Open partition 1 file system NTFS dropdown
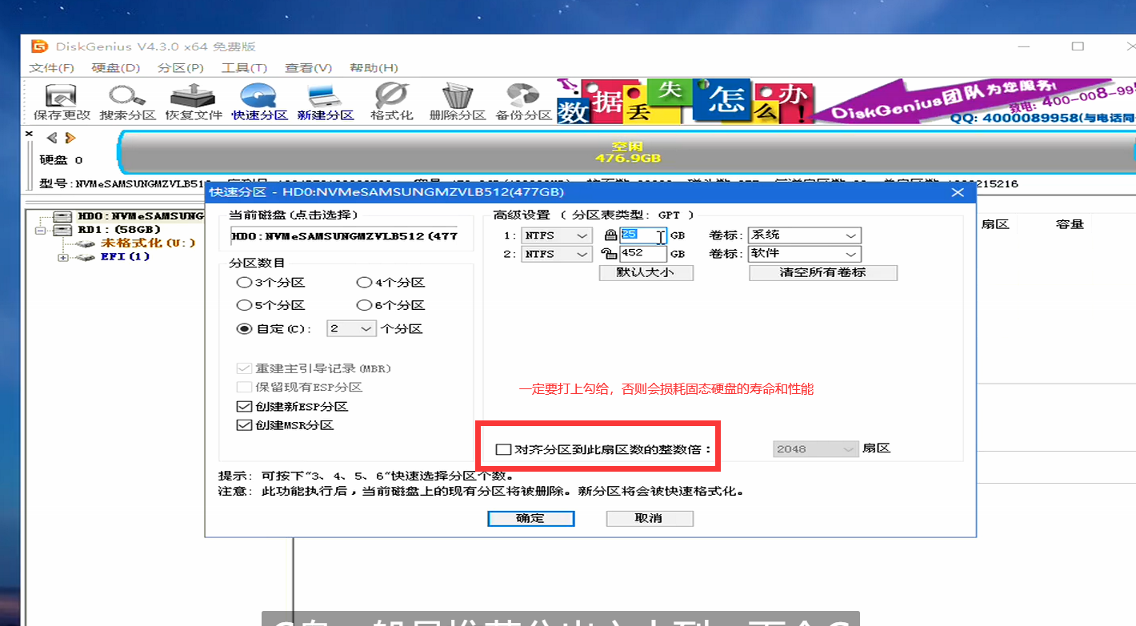 click(556, 235)
